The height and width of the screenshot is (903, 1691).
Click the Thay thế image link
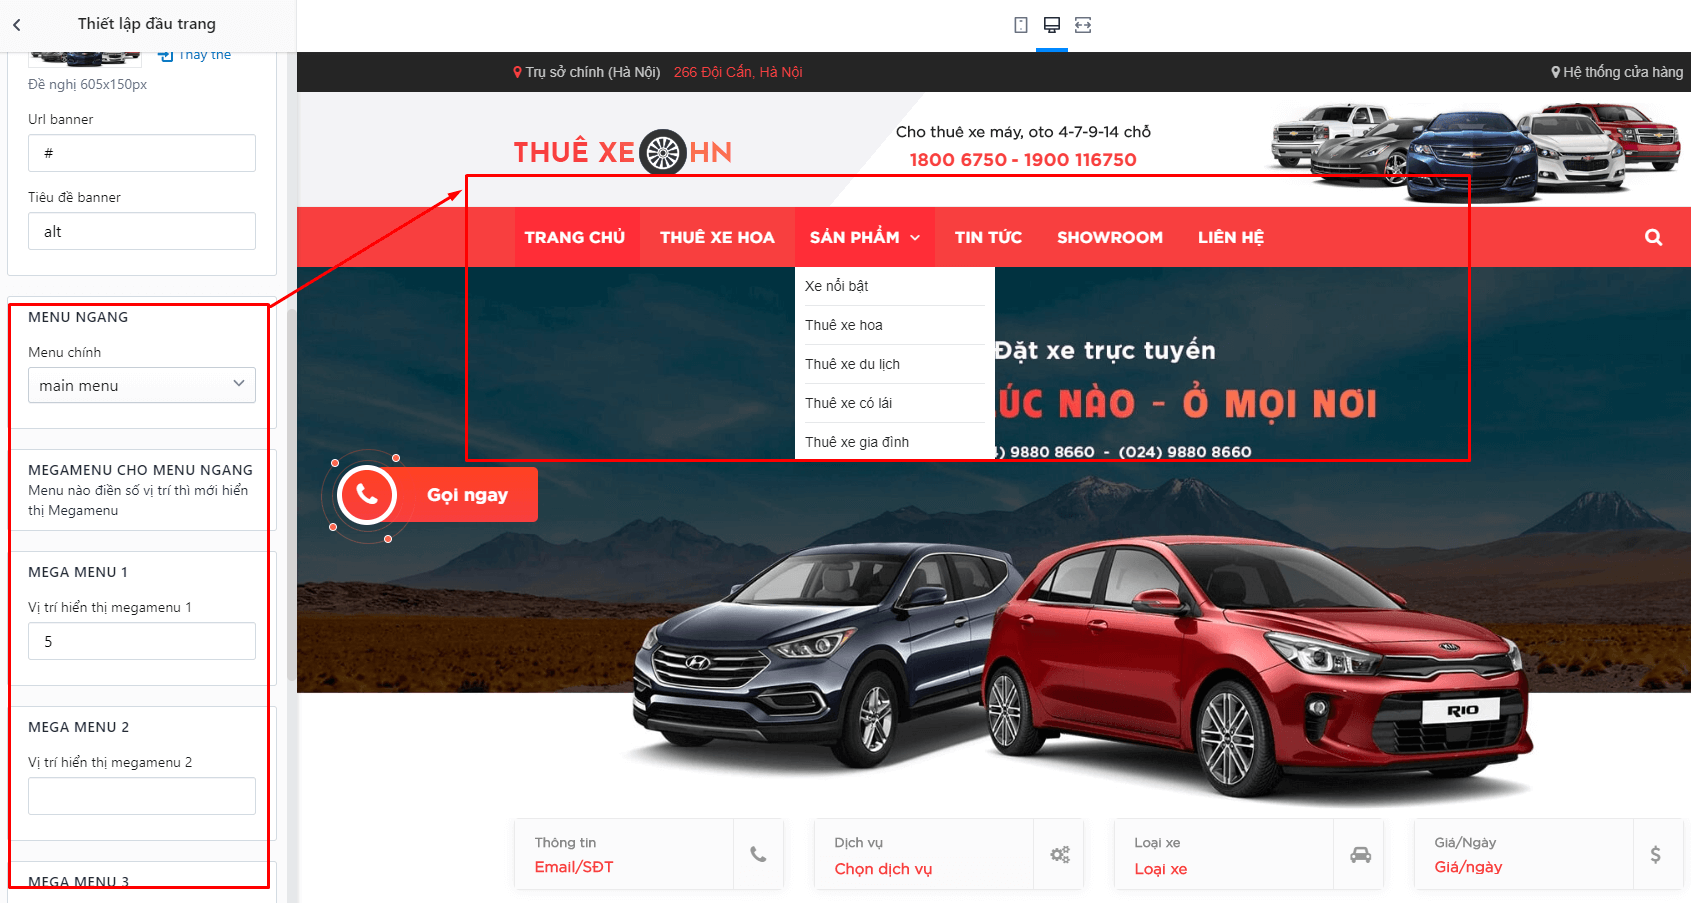195,56
